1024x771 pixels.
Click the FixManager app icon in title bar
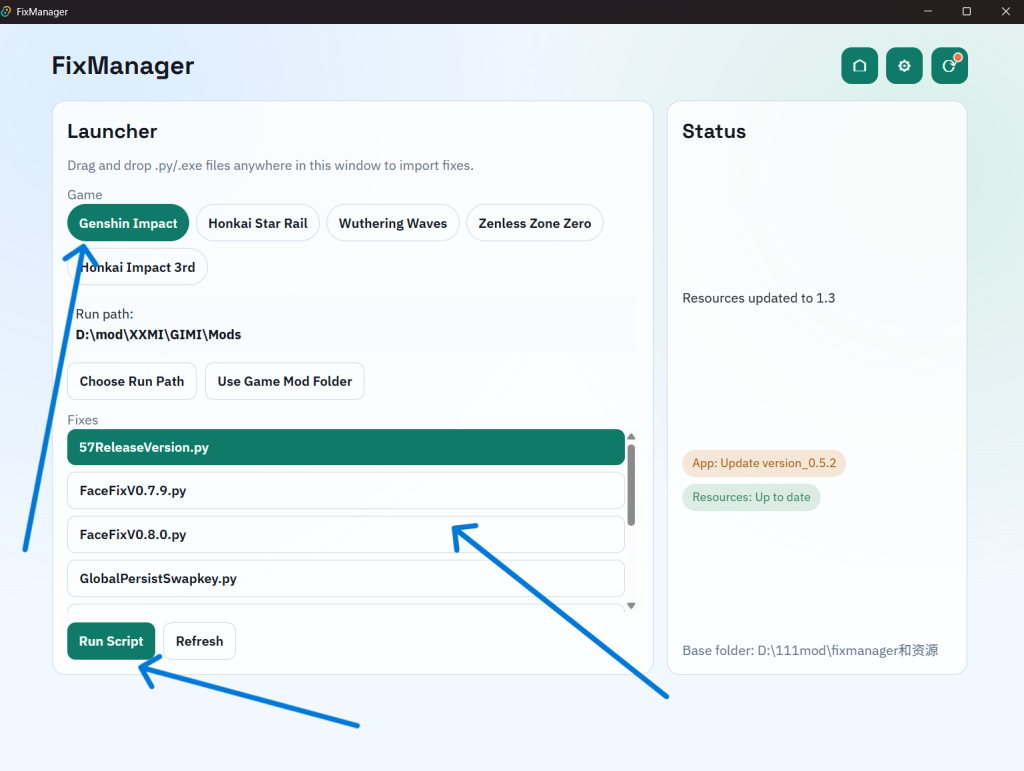click(7, 11)
